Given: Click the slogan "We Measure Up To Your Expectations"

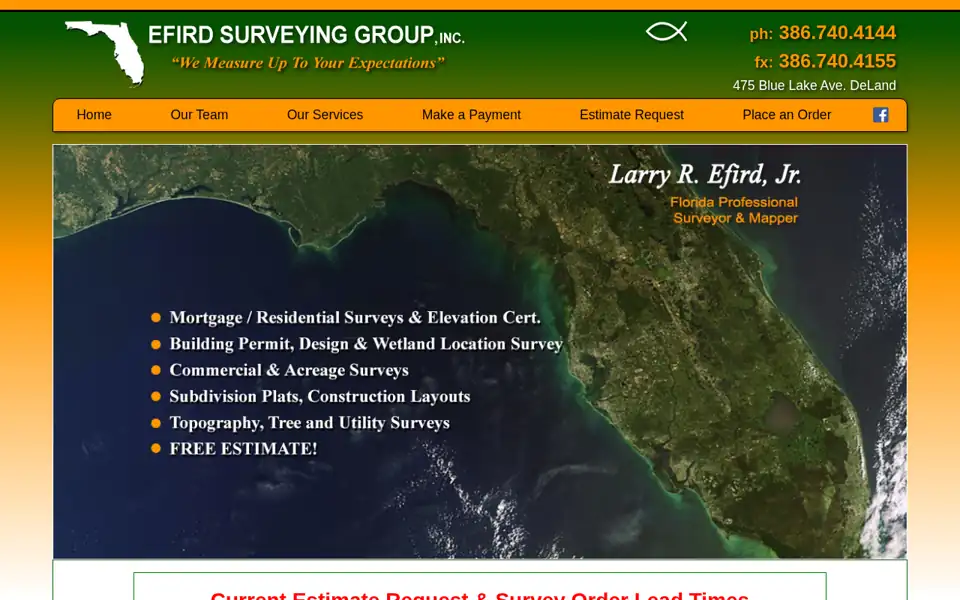Looking at the screenshot, I should pyautogui.click(x=308, y=63).
